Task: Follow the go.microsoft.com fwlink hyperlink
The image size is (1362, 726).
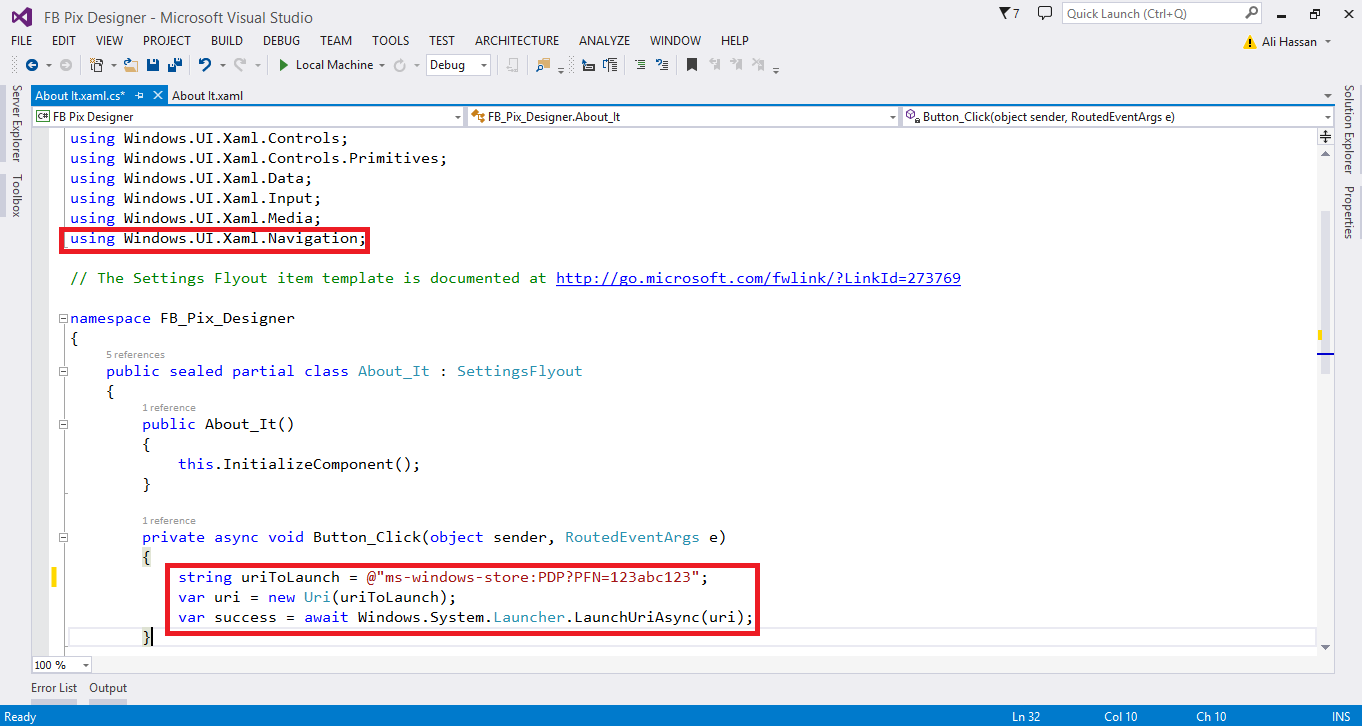Action: pyautogui.click(x=758, y=278)
